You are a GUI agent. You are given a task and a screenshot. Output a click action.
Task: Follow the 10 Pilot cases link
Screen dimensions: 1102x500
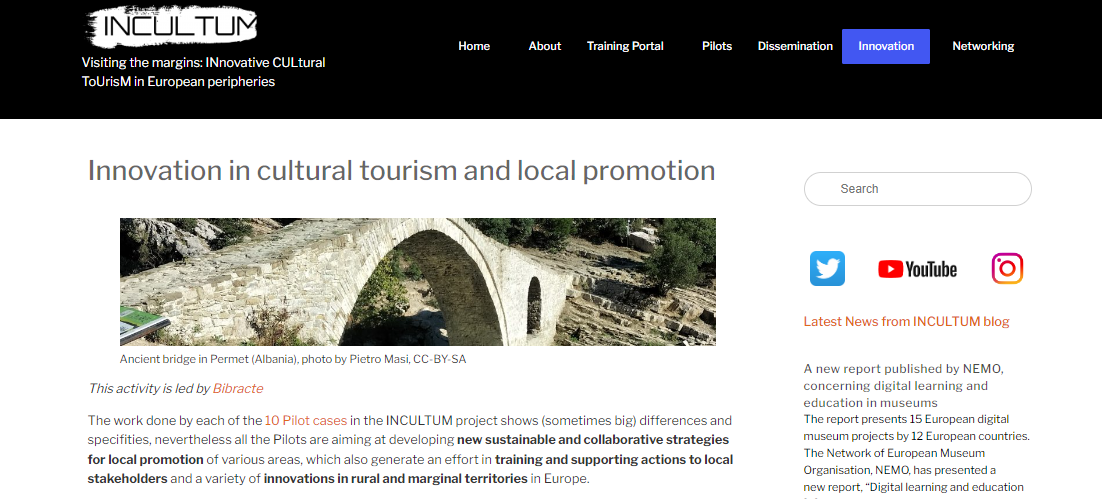(x=306, y=421)
